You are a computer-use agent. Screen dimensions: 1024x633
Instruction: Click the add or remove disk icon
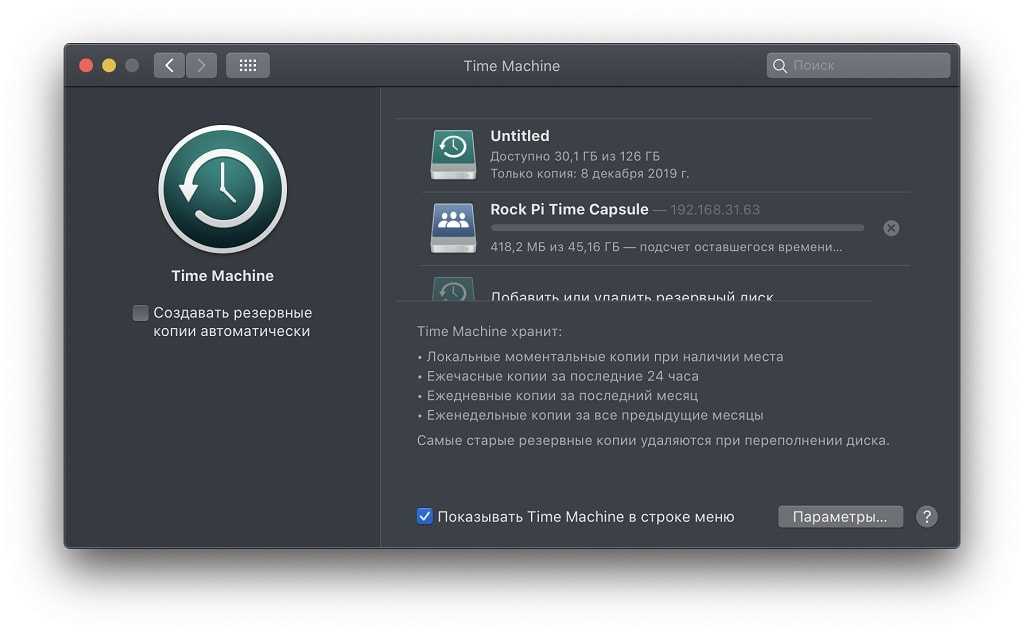[x=453, y=290]
